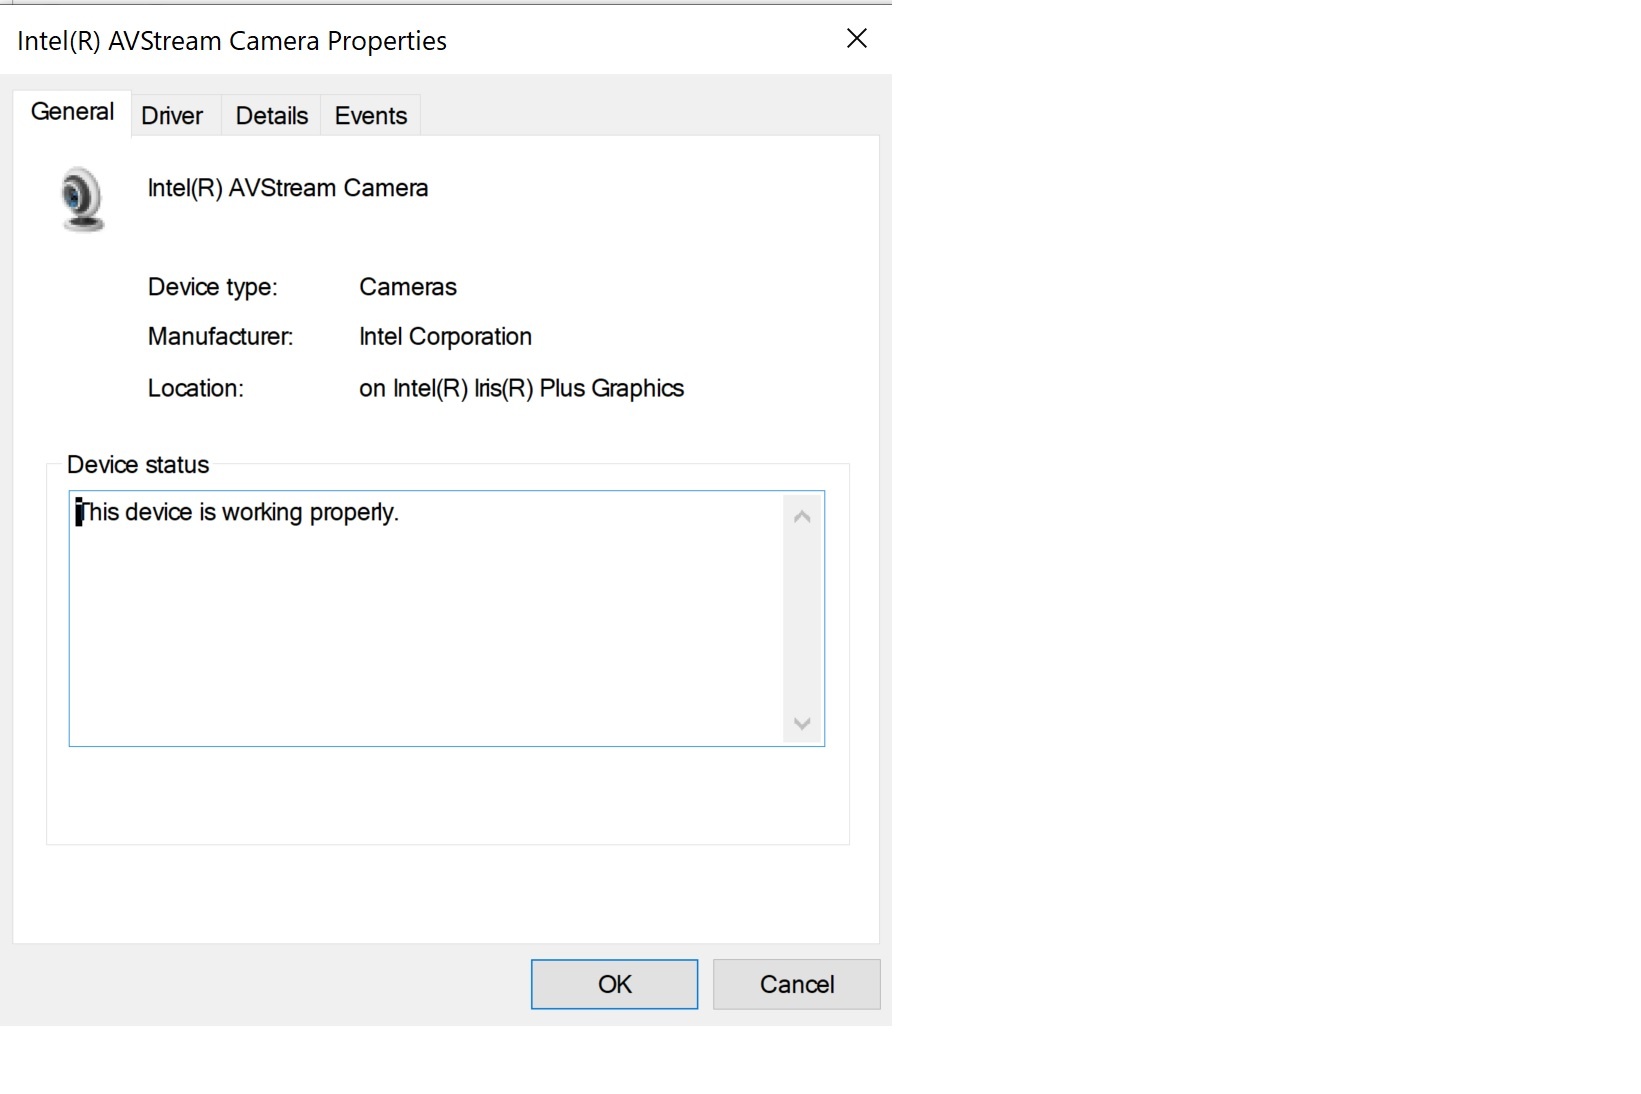The width and height of the screenshot is (1641, 1094).
Task: Click the Intel Corporation manufacturer value
Action: click(x=445, y=336)
